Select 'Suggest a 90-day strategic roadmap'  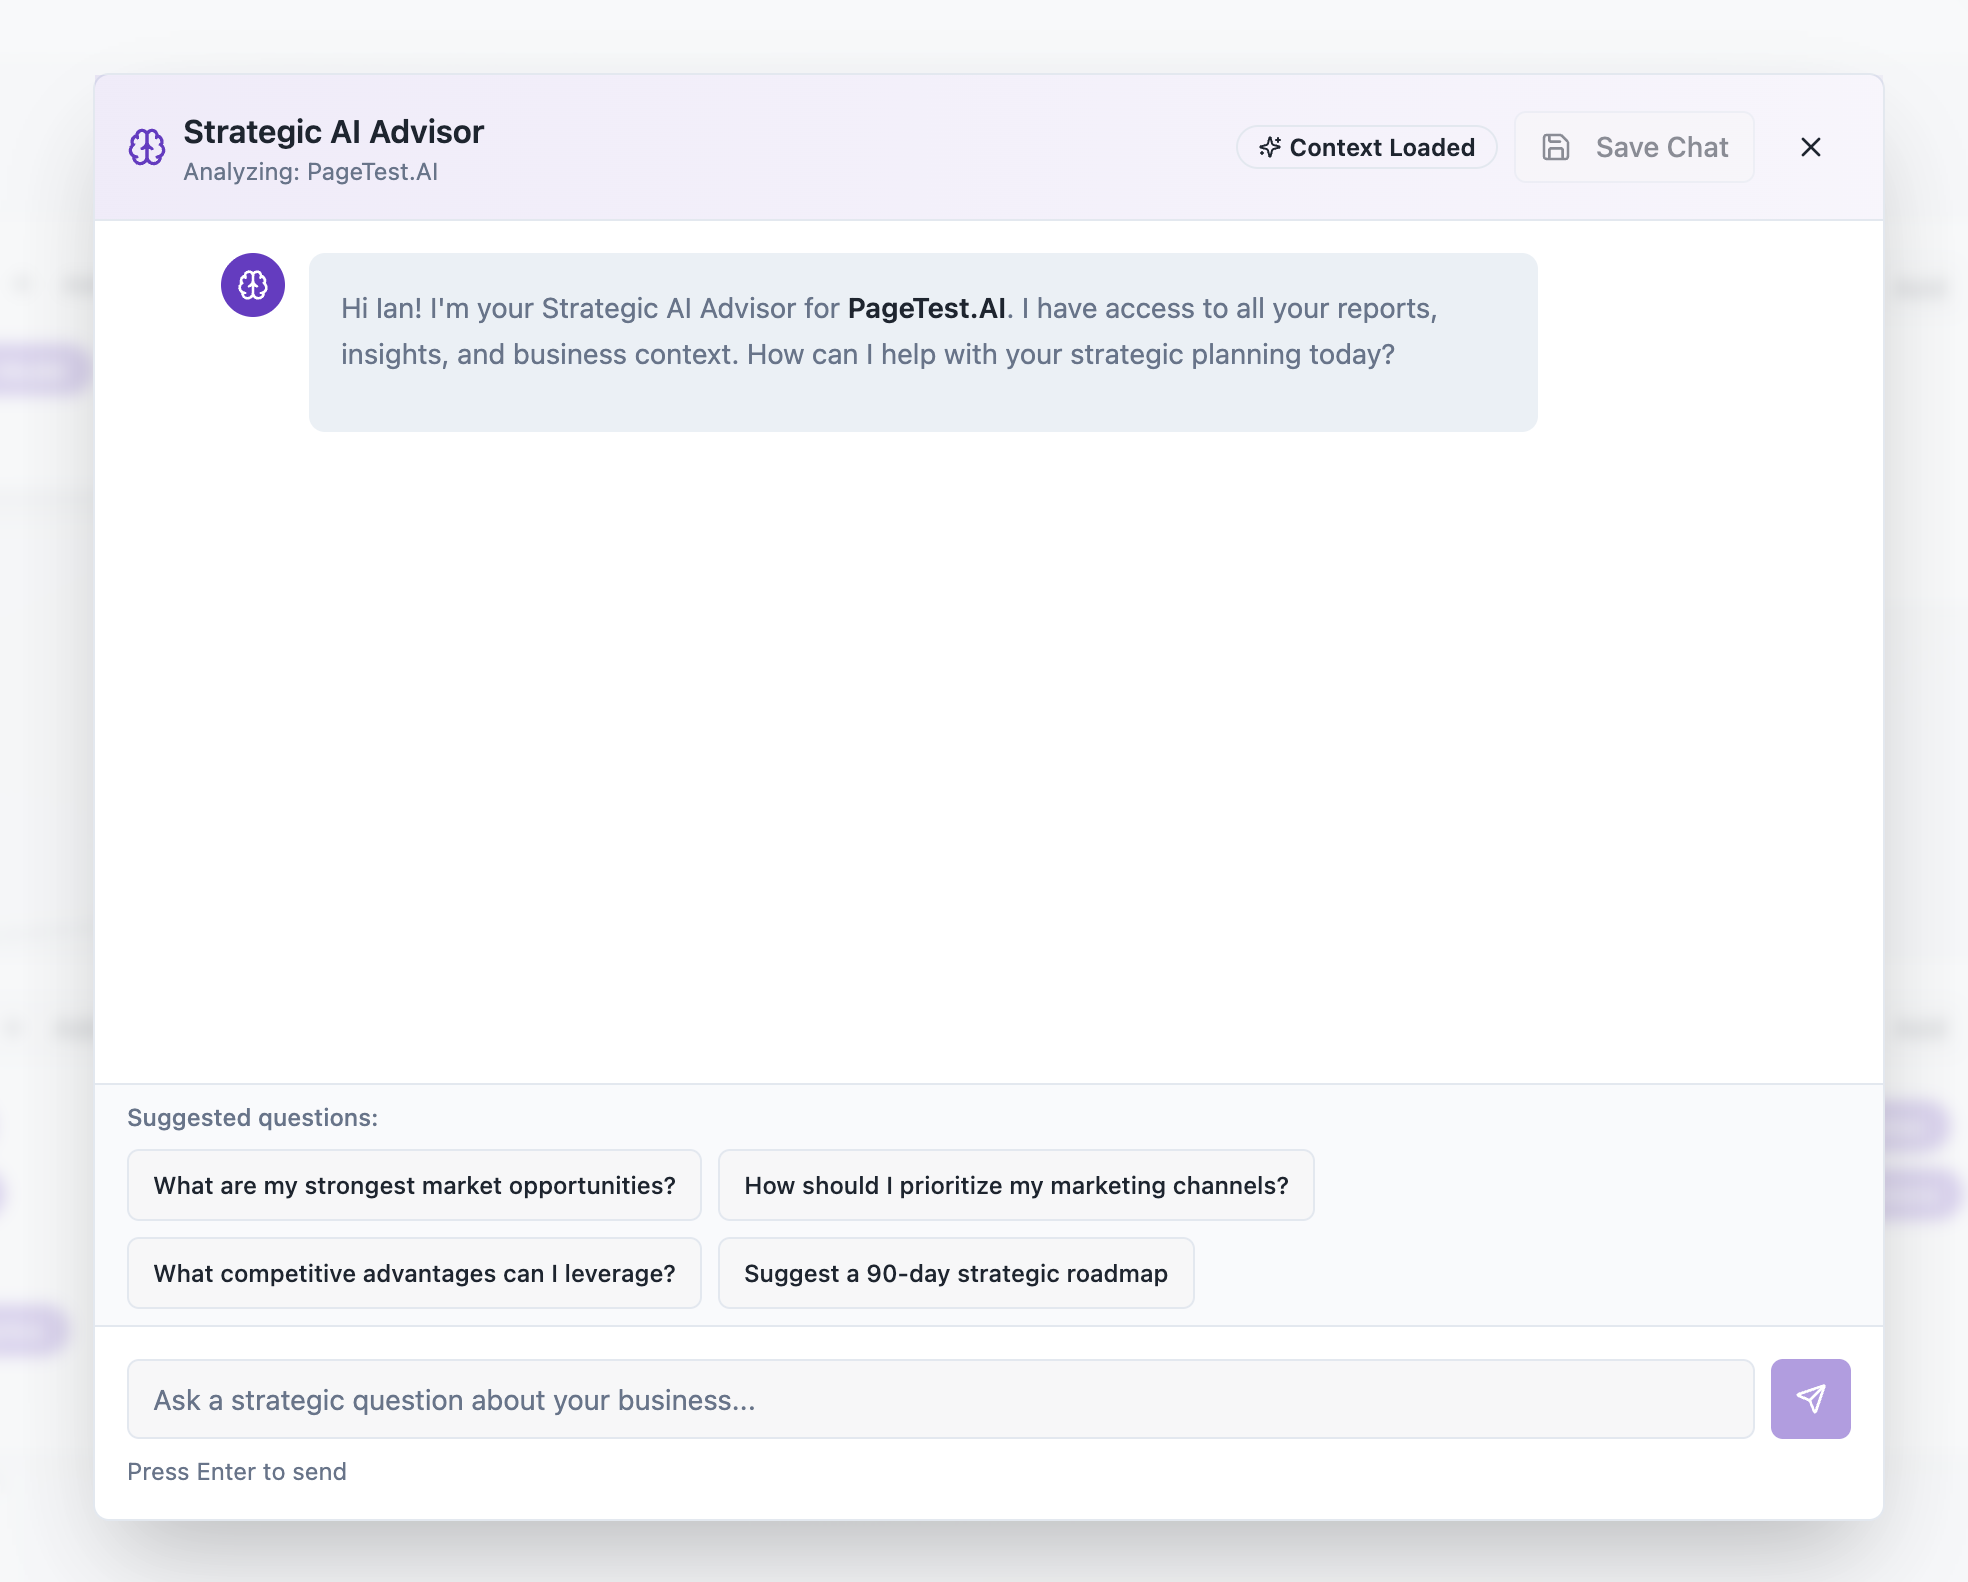point(955,1273)
